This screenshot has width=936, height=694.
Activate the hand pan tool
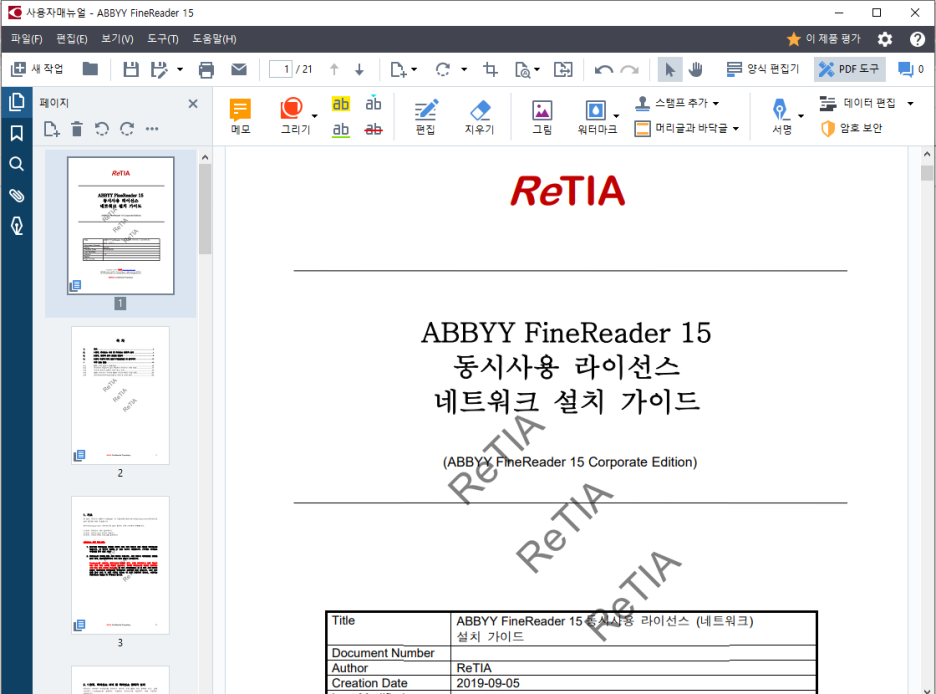click(695, 69)
